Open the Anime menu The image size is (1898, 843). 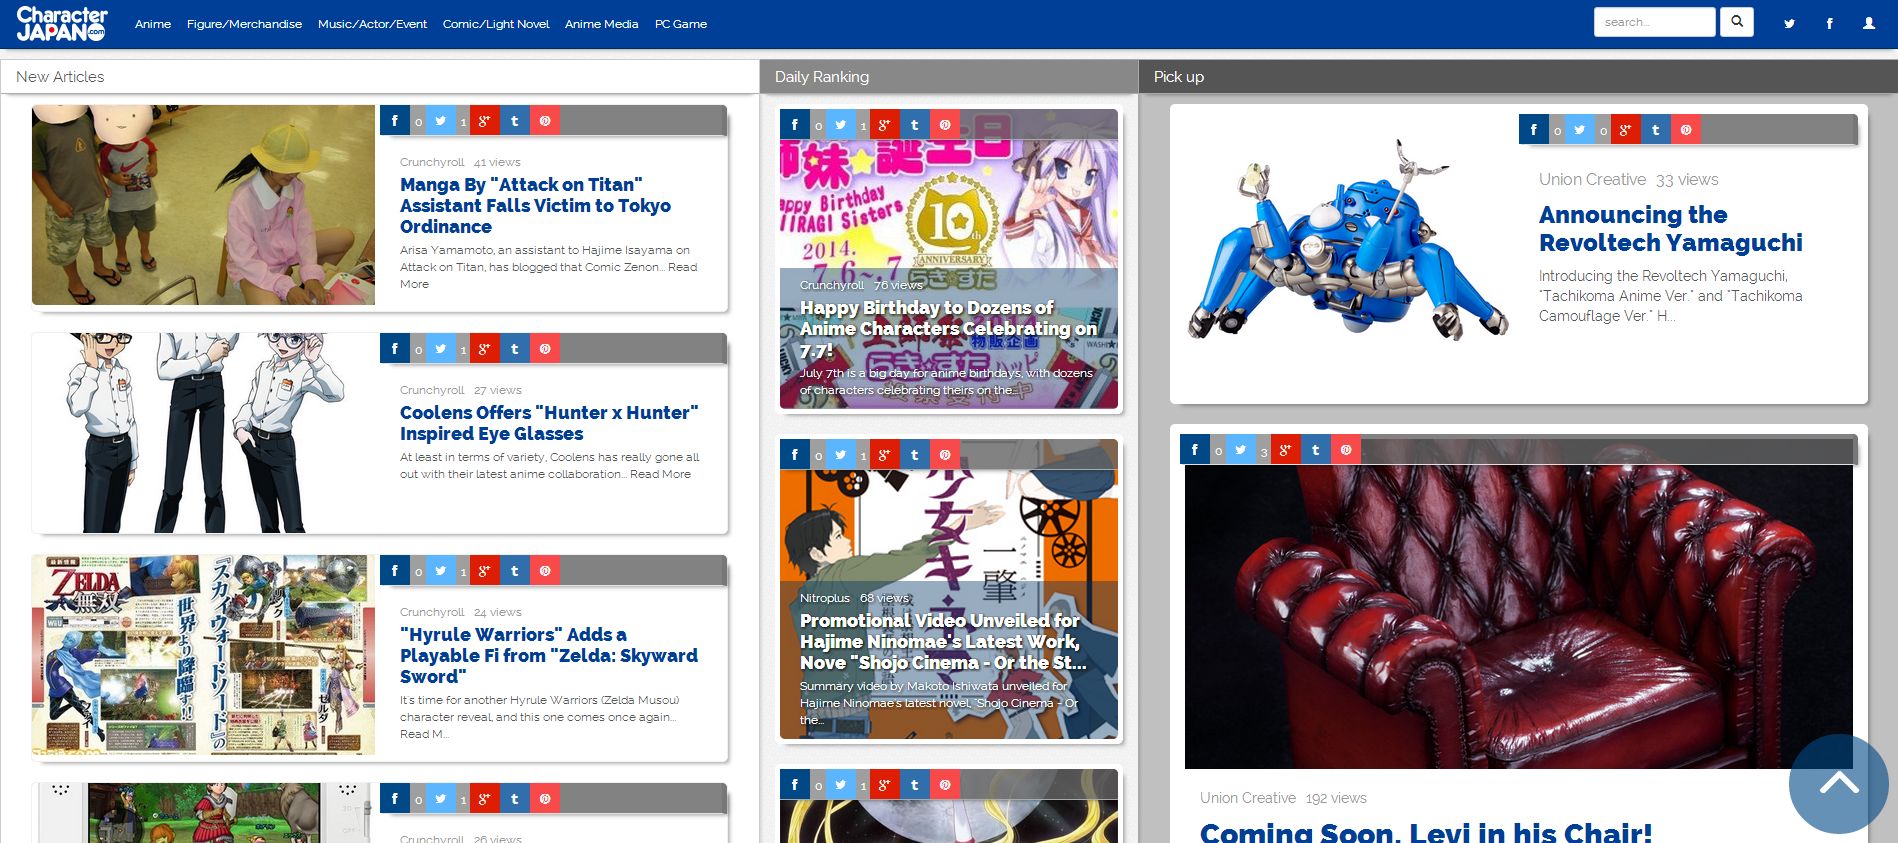pos(153,24)
